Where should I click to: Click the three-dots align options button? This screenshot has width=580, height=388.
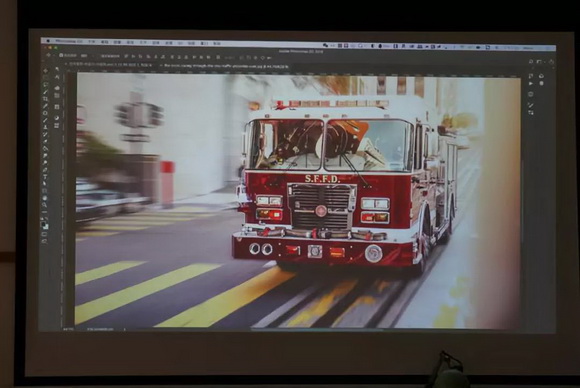point(230,57)
